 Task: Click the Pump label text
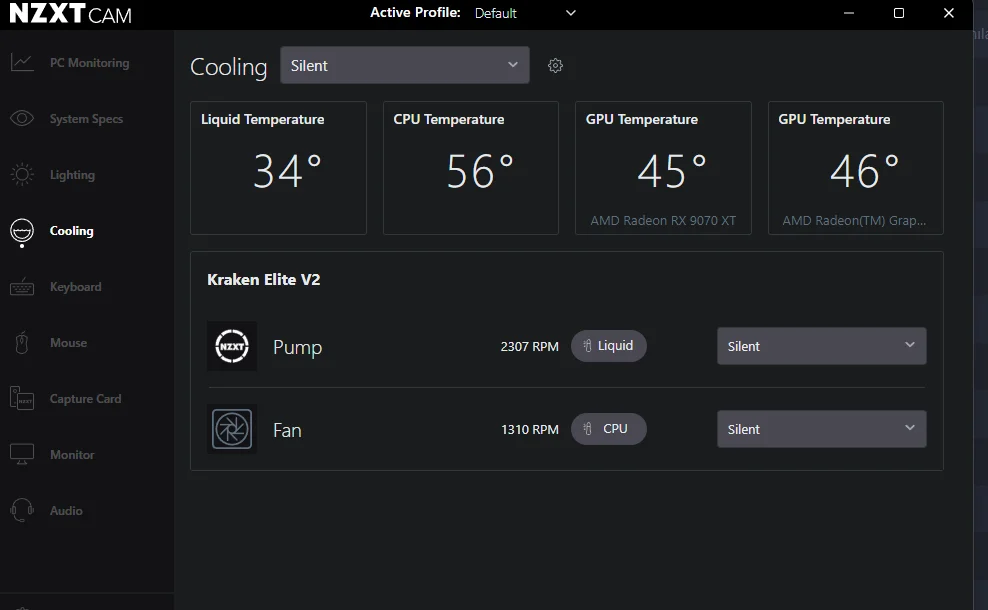pos(297,347)
